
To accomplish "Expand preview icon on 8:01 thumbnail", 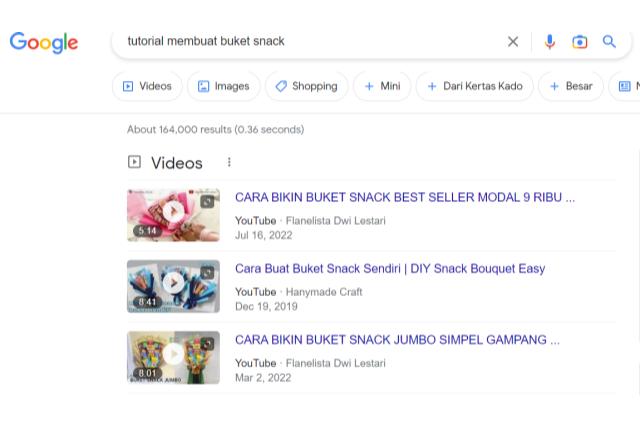I will point(207,344).
